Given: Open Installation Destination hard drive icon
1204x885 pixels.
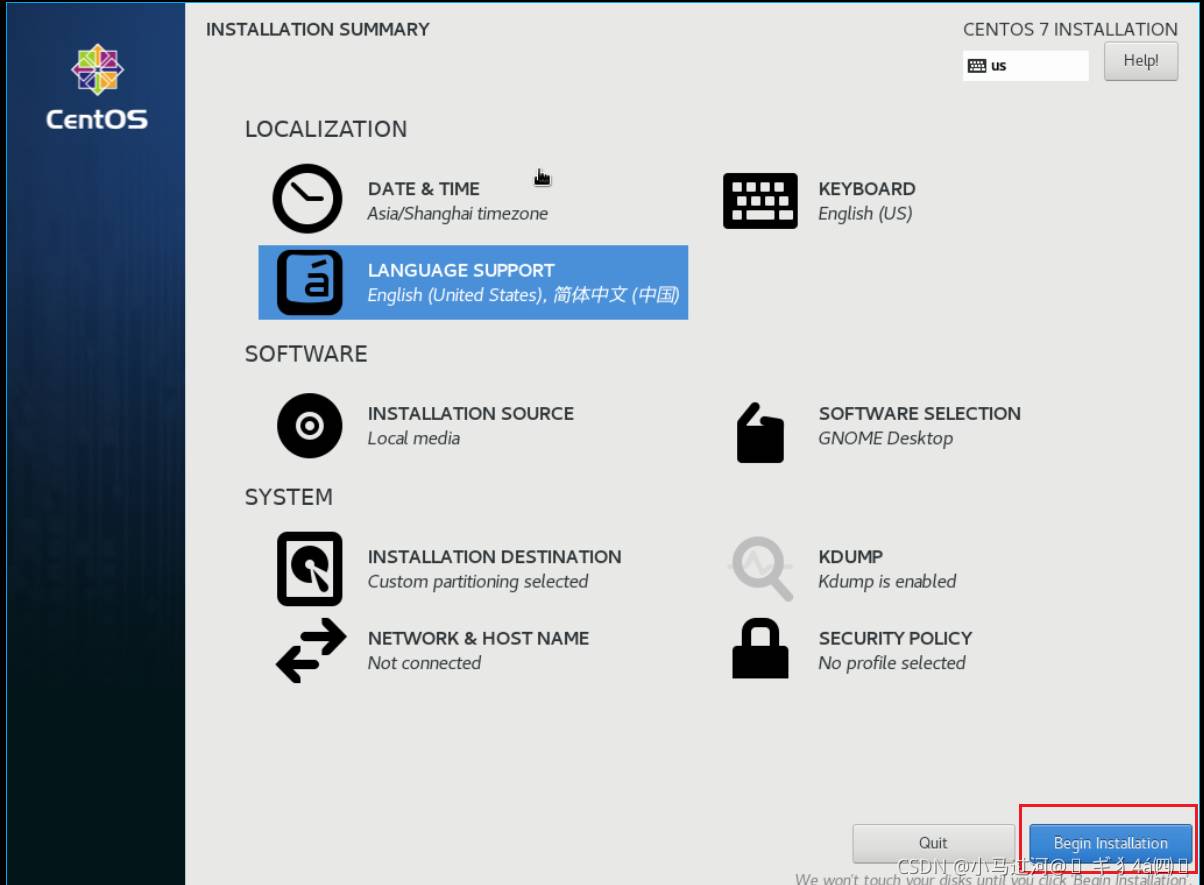Looking at the screenshot, I should click(x=309, y=569).
